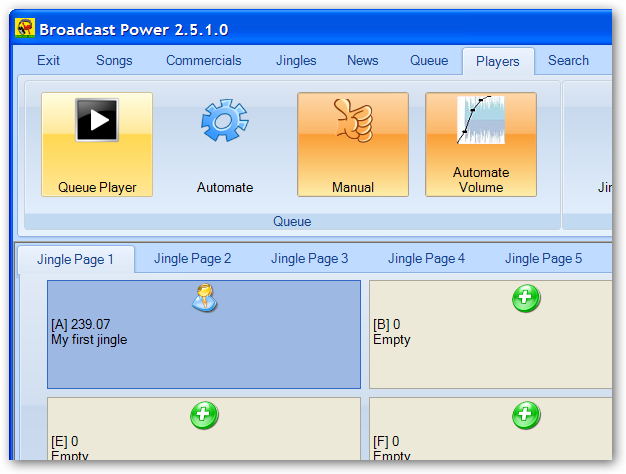This screenshot has width=626, height=474.
Task: Click the Manual button label
Action: coord(353,187)
